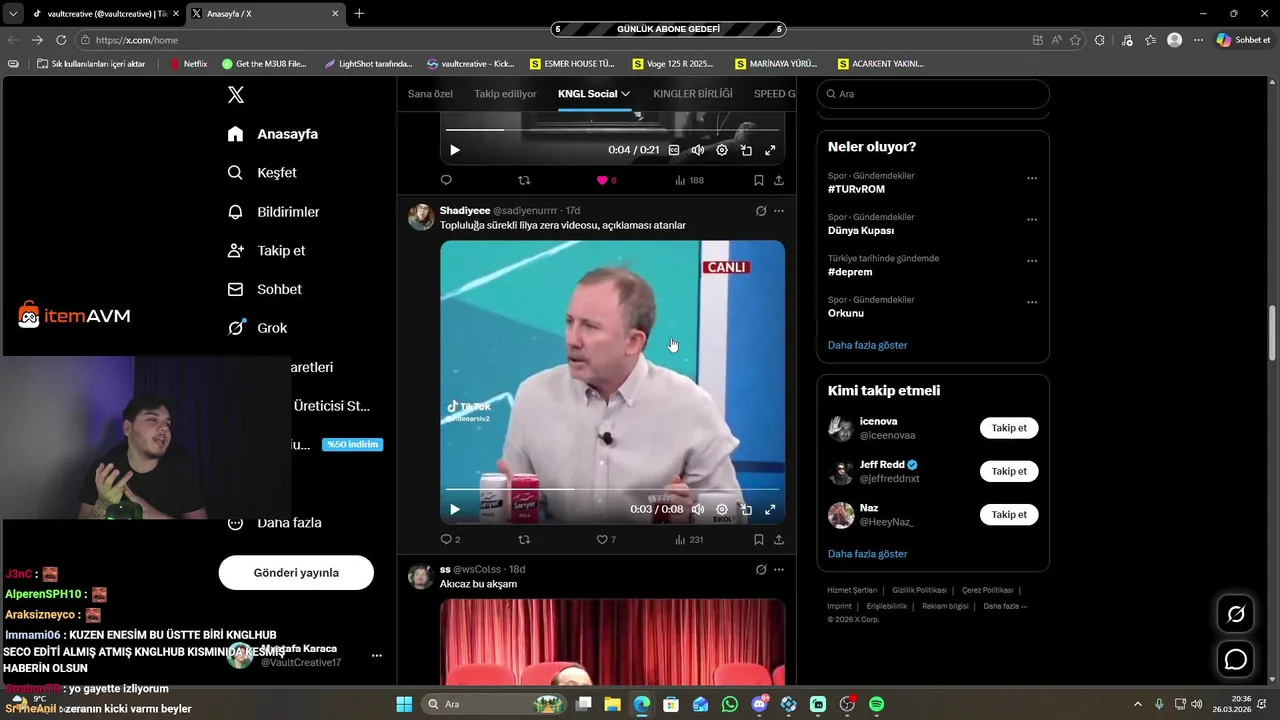The width and height of the screenshot is (1280, 720).
Task: Play the top video (0:04 / 0:21)
Action: click(455, 150)
